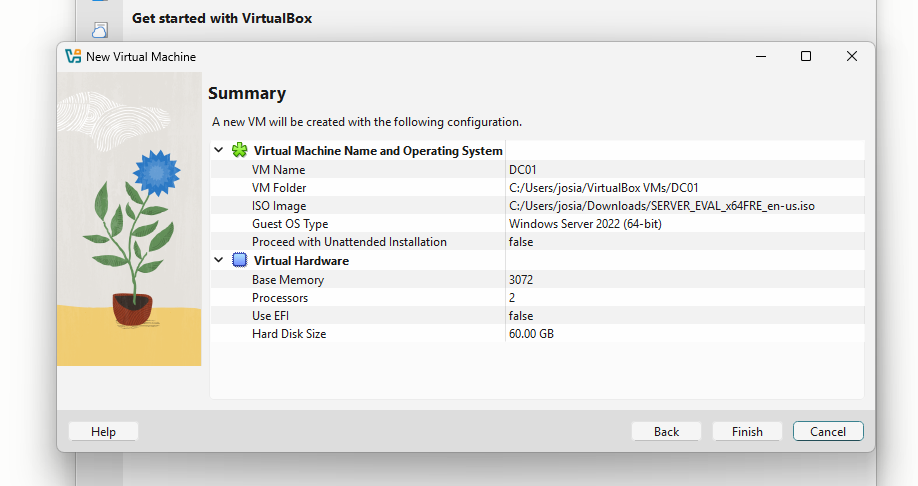Viewport: 918px width, 486px height.
Task: Collapse the Virtual Machine Name and Operating System section
Action: tap(218, 150)
